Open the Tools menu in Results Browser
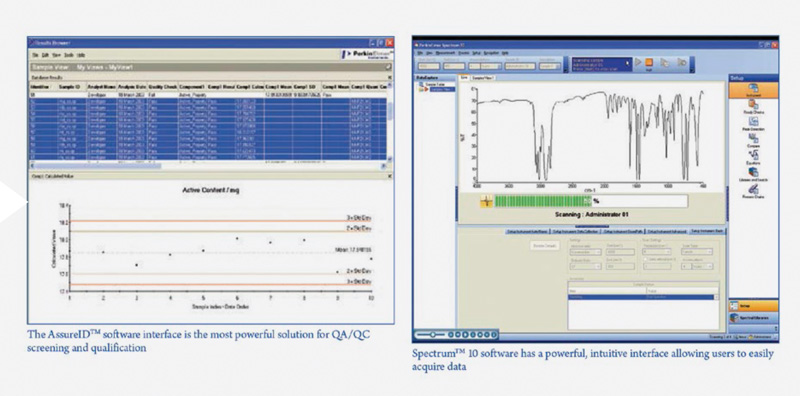This screenshot has height=396, width=800. pyautogui.click(x=69, y=55)
